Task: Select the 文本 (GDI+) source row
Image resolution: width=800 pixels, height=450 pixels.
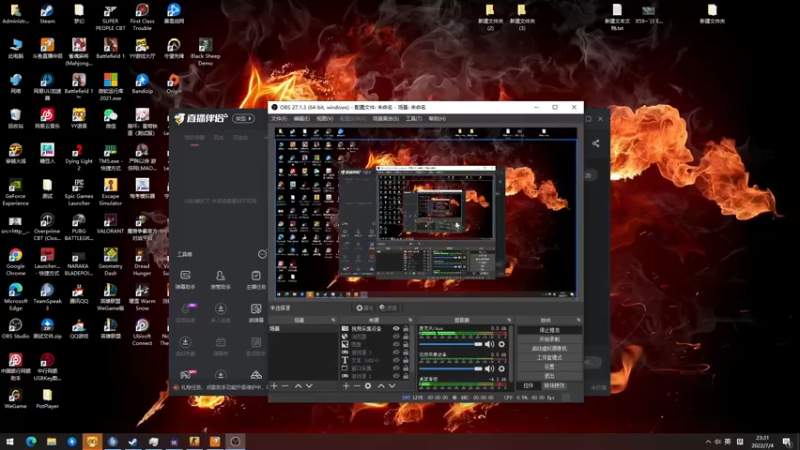Action: pos(376,360)
